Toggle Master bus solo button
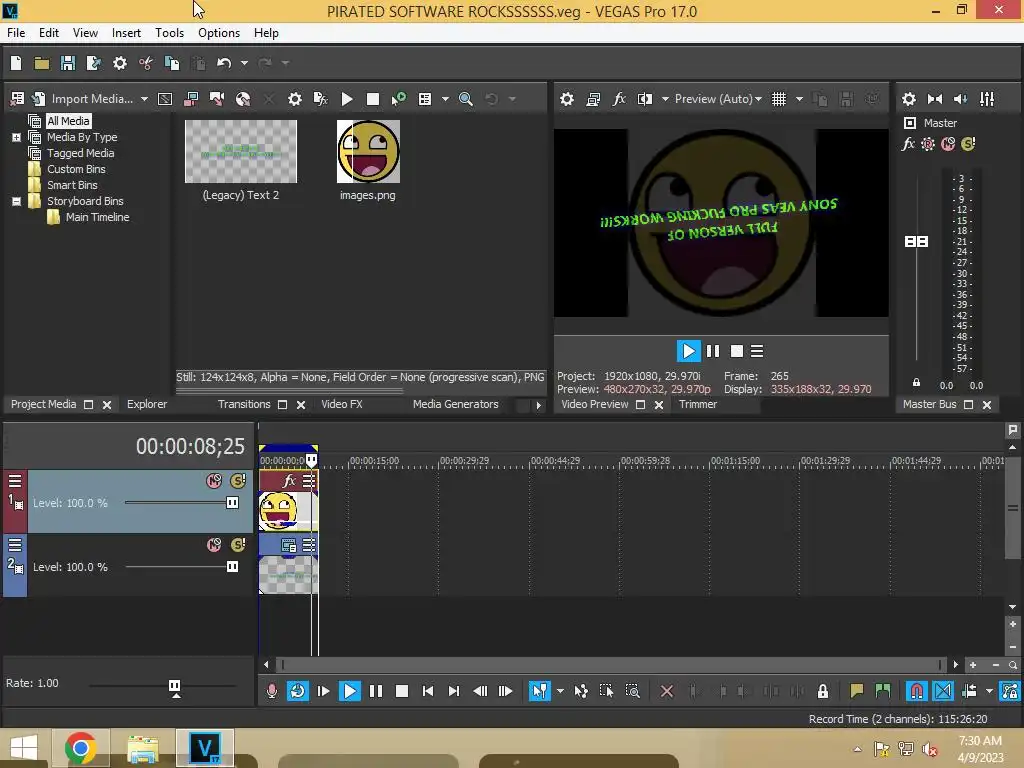This screenshot has height=768, width=1024. click(x=968, y=144)
